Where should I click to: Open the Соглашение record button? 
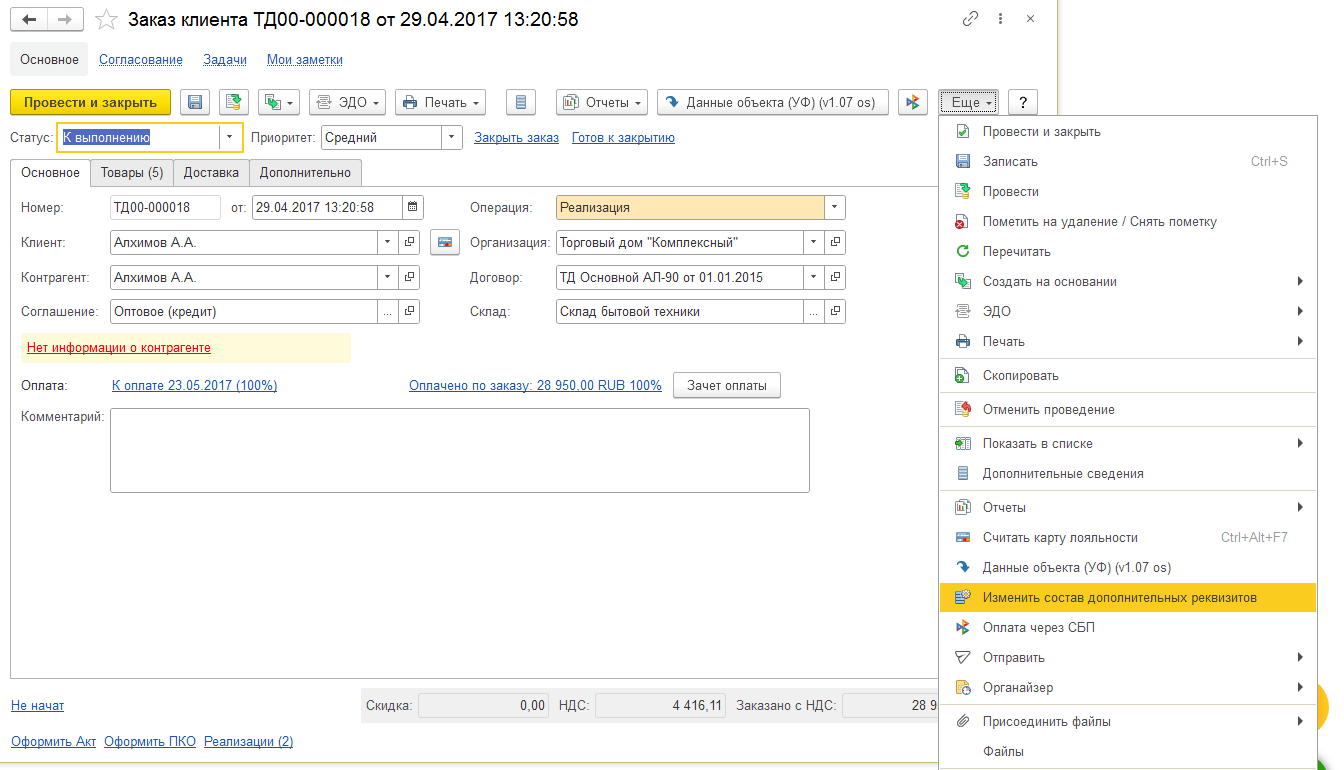point(409,312)
